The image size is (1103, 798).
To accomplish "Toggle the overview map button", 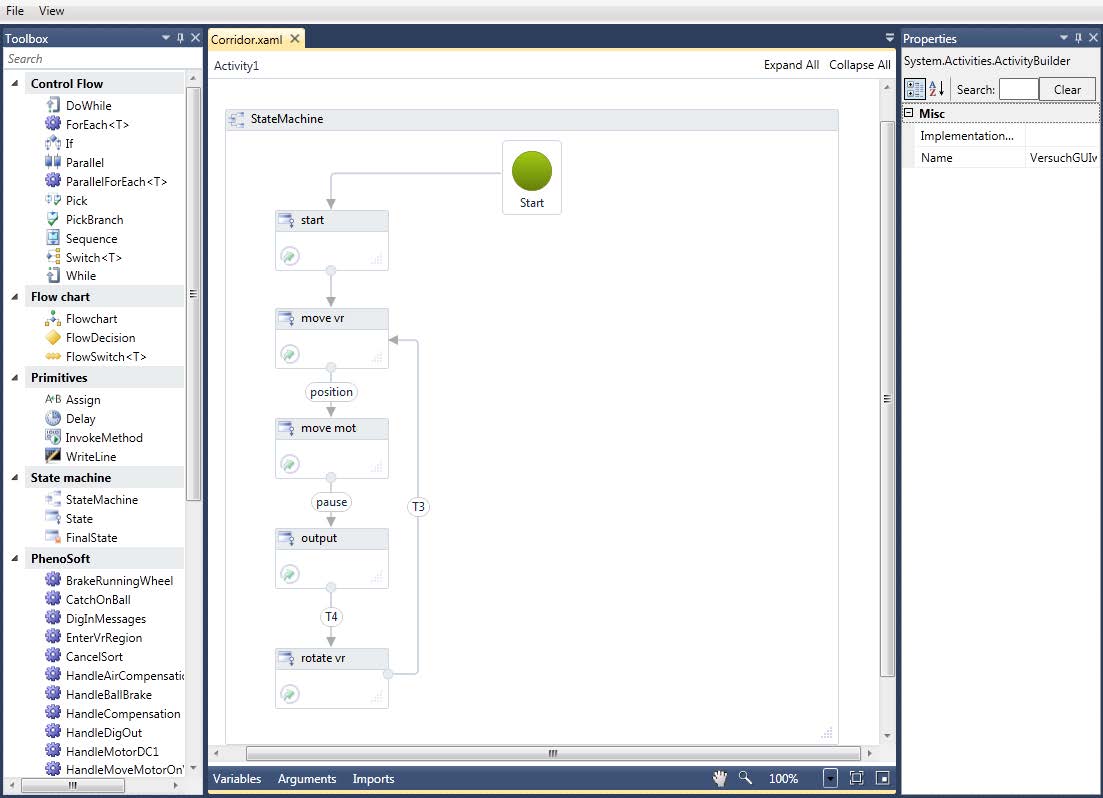I will (x=882, y=778).
